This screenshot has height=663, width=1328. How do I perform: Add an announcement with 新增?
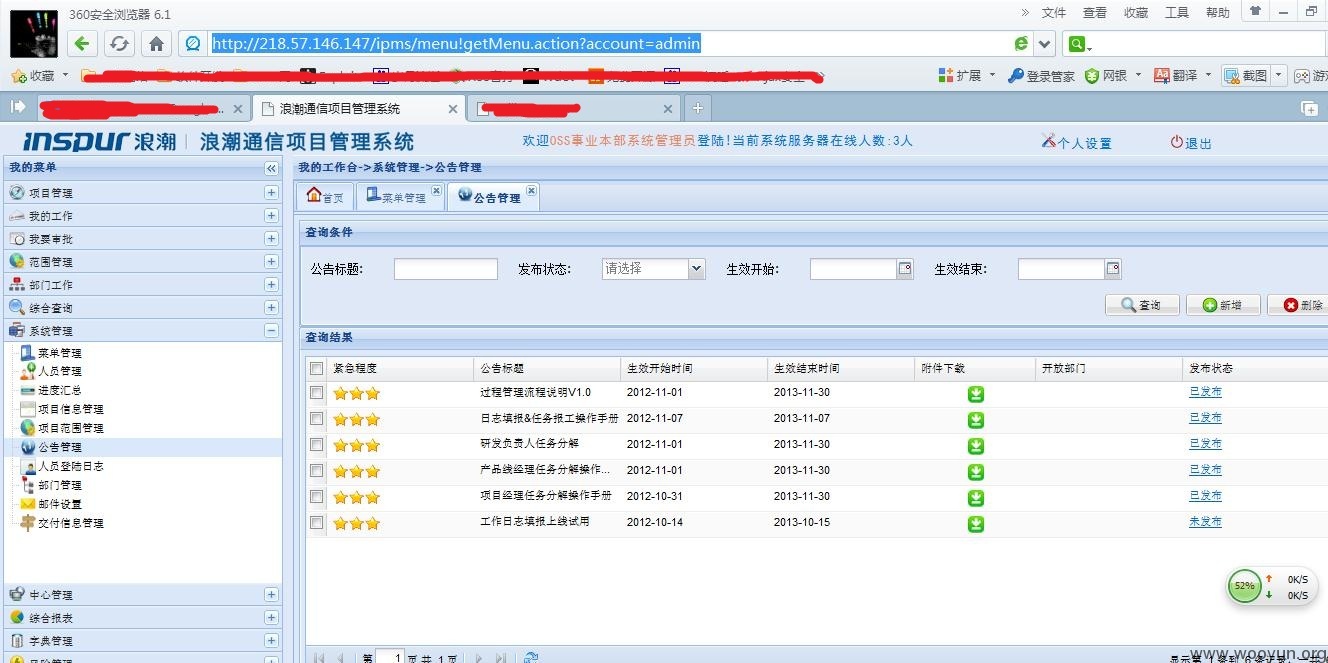pos(1223,305)
